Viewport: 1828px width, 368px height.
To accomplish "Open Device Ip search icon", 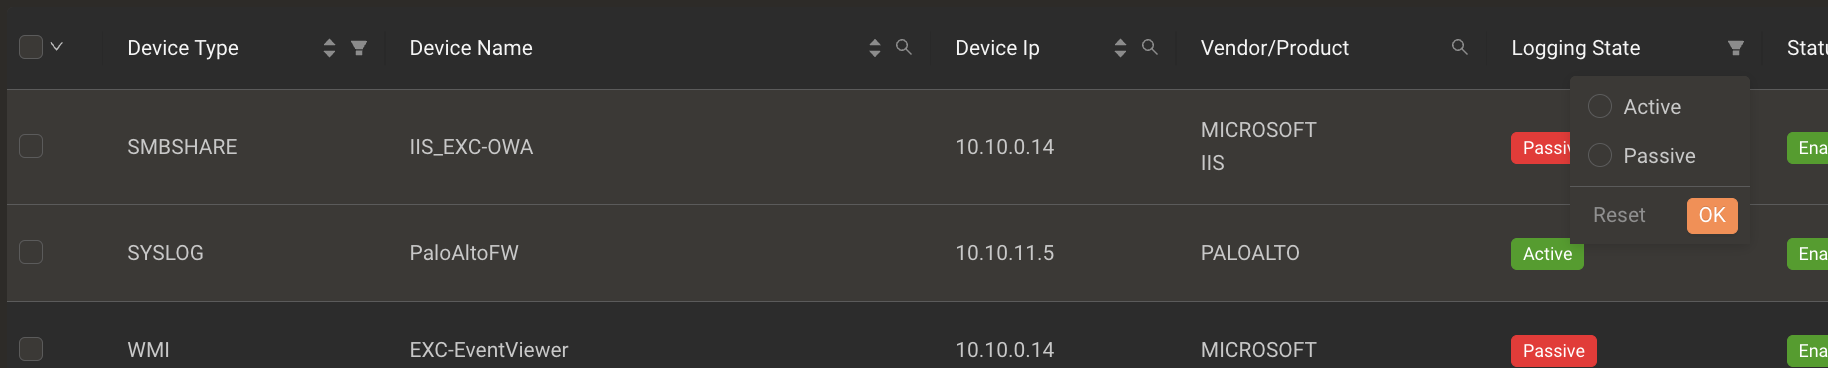I will click(x=1150, y=47).
